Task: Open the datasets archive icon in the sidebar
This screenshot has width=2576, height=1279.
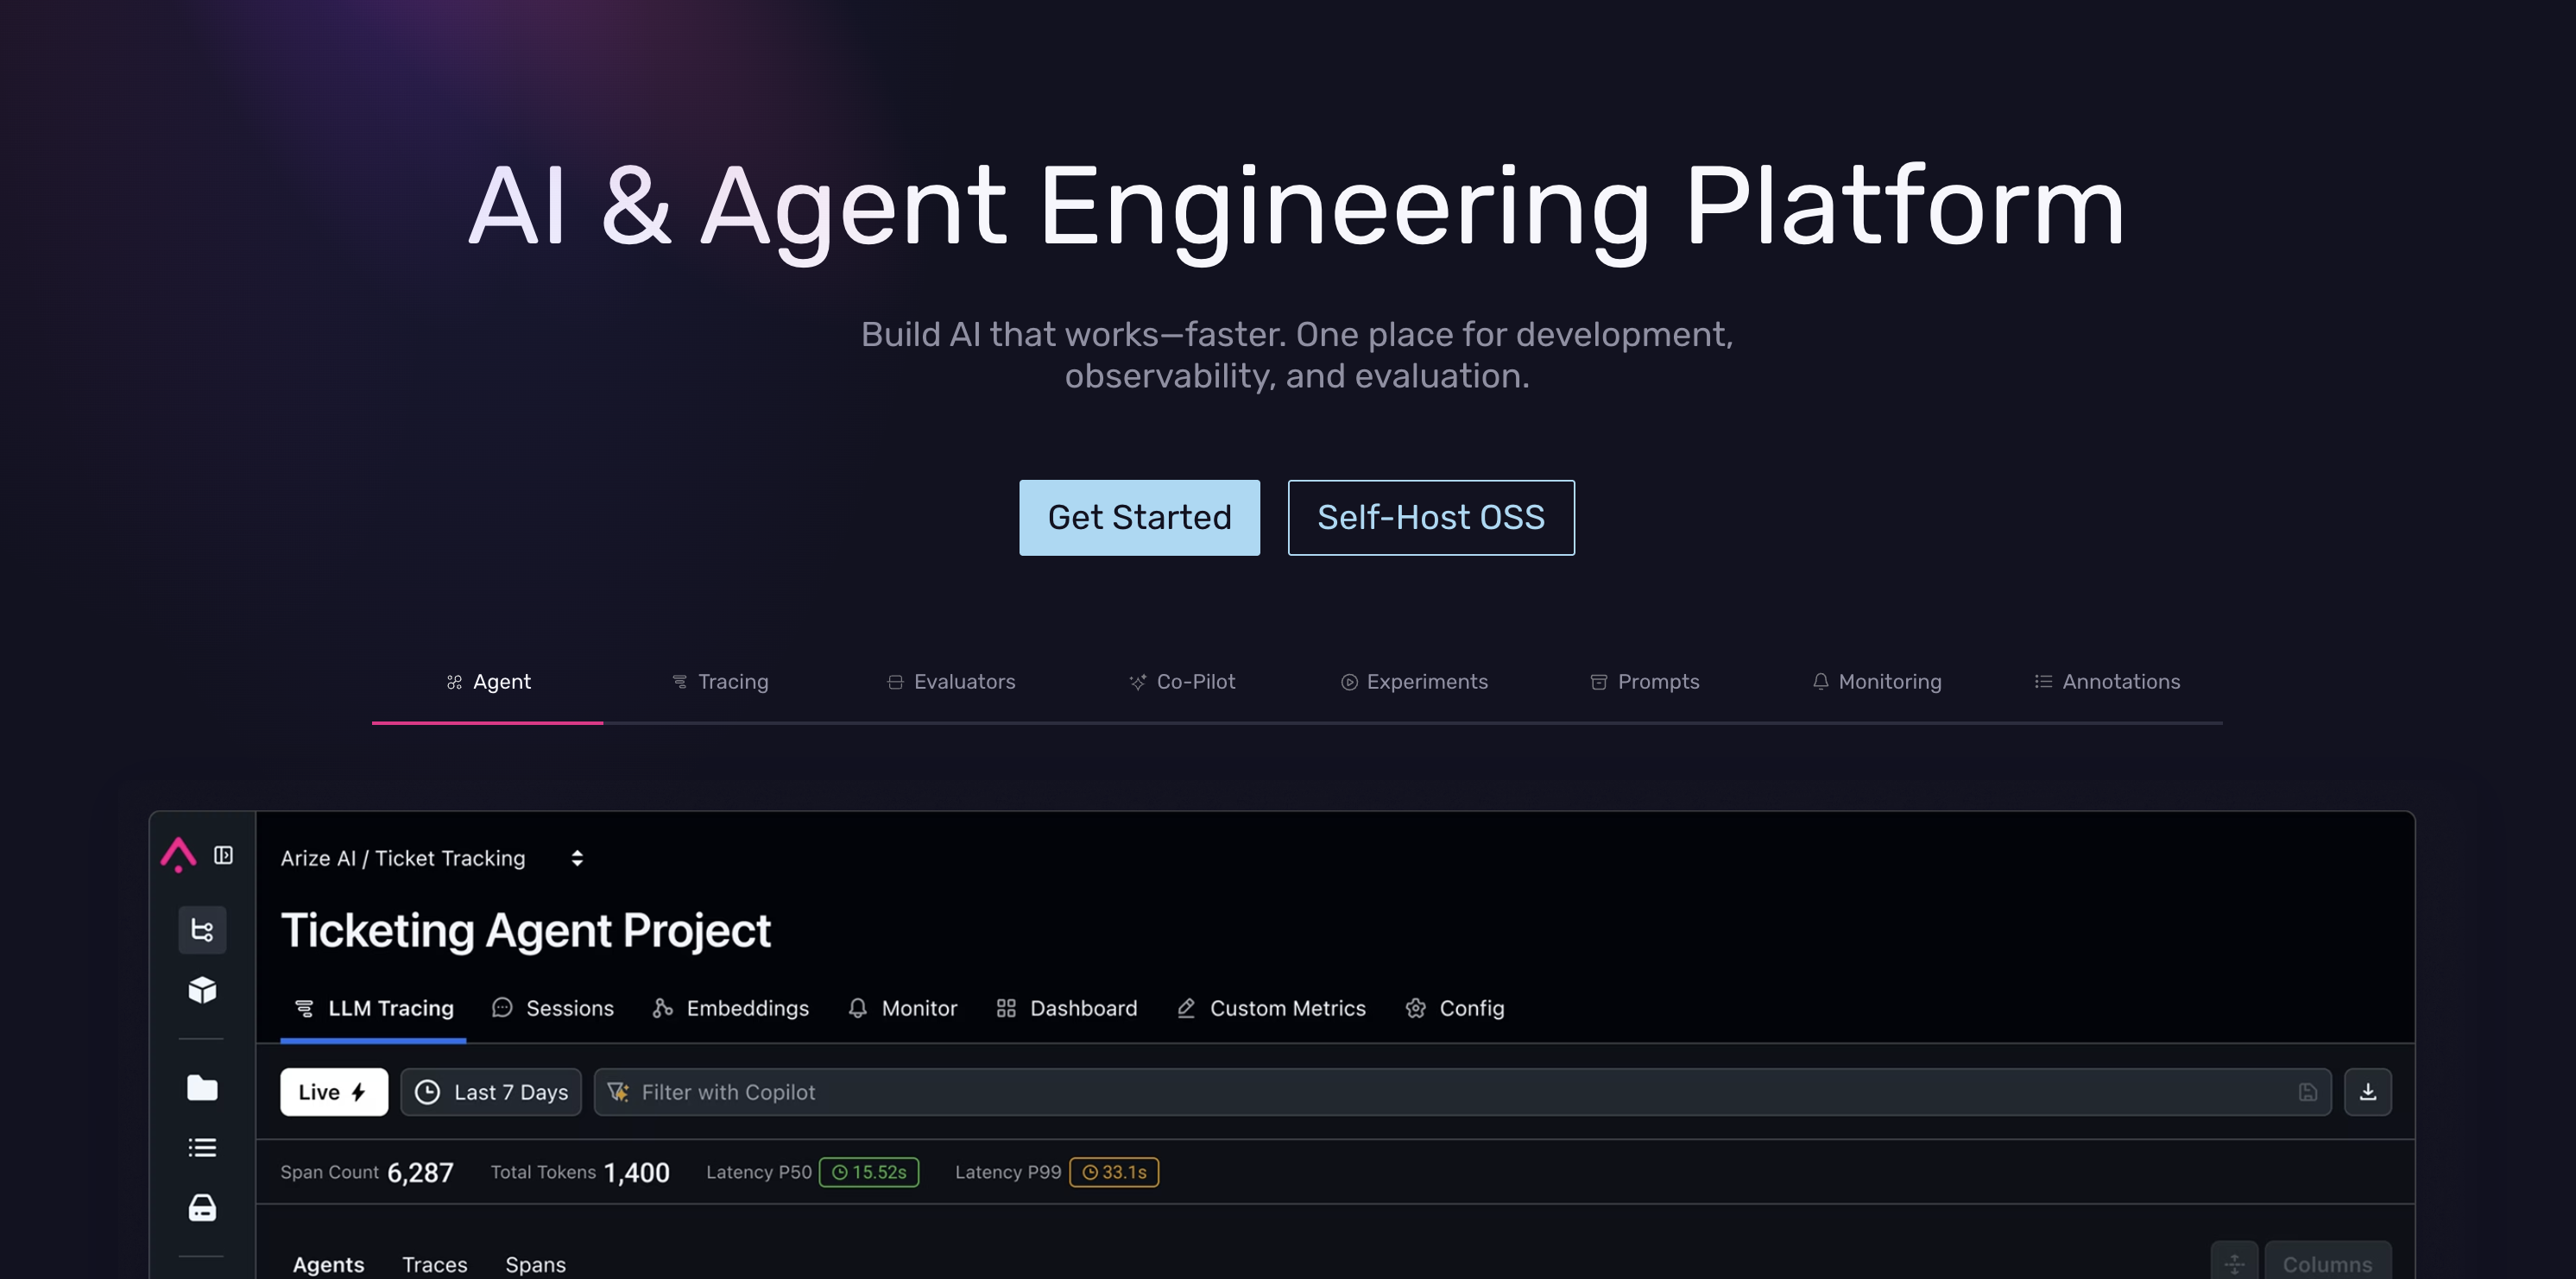Action: coord(202,1207)
